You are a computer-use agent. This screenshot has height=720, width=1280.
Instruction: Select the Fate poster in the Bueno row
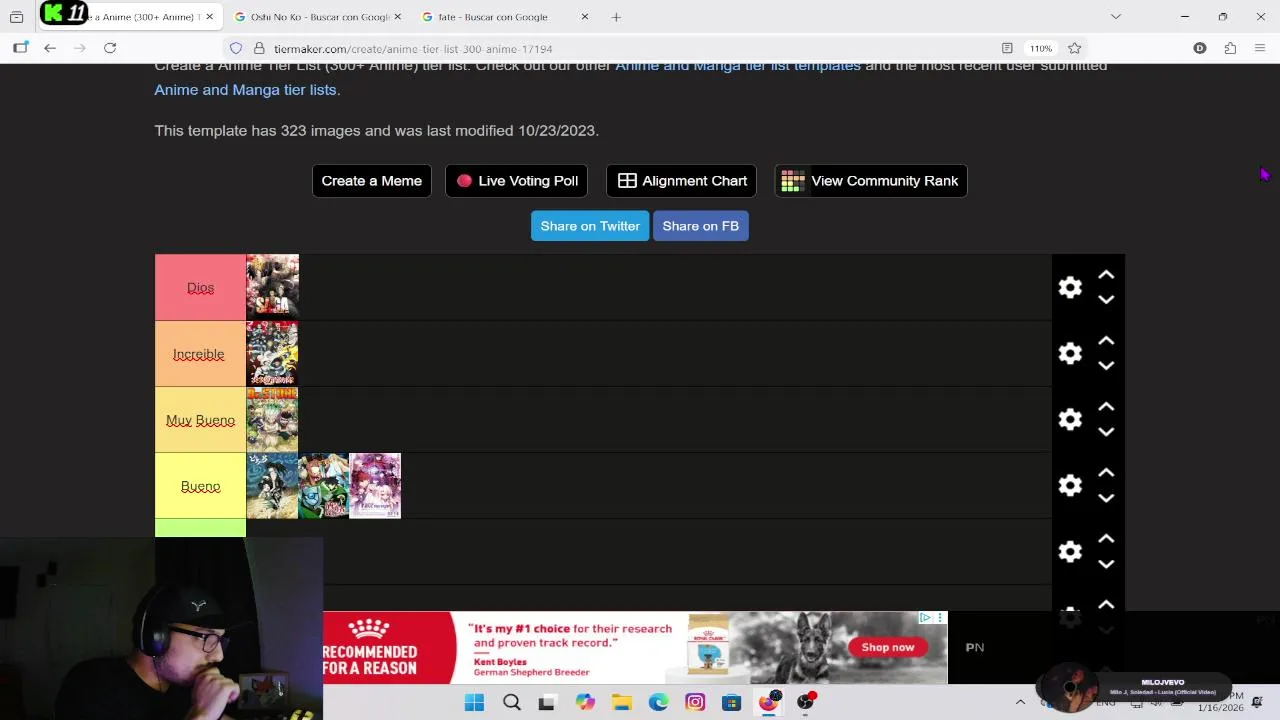coord(375,486)
